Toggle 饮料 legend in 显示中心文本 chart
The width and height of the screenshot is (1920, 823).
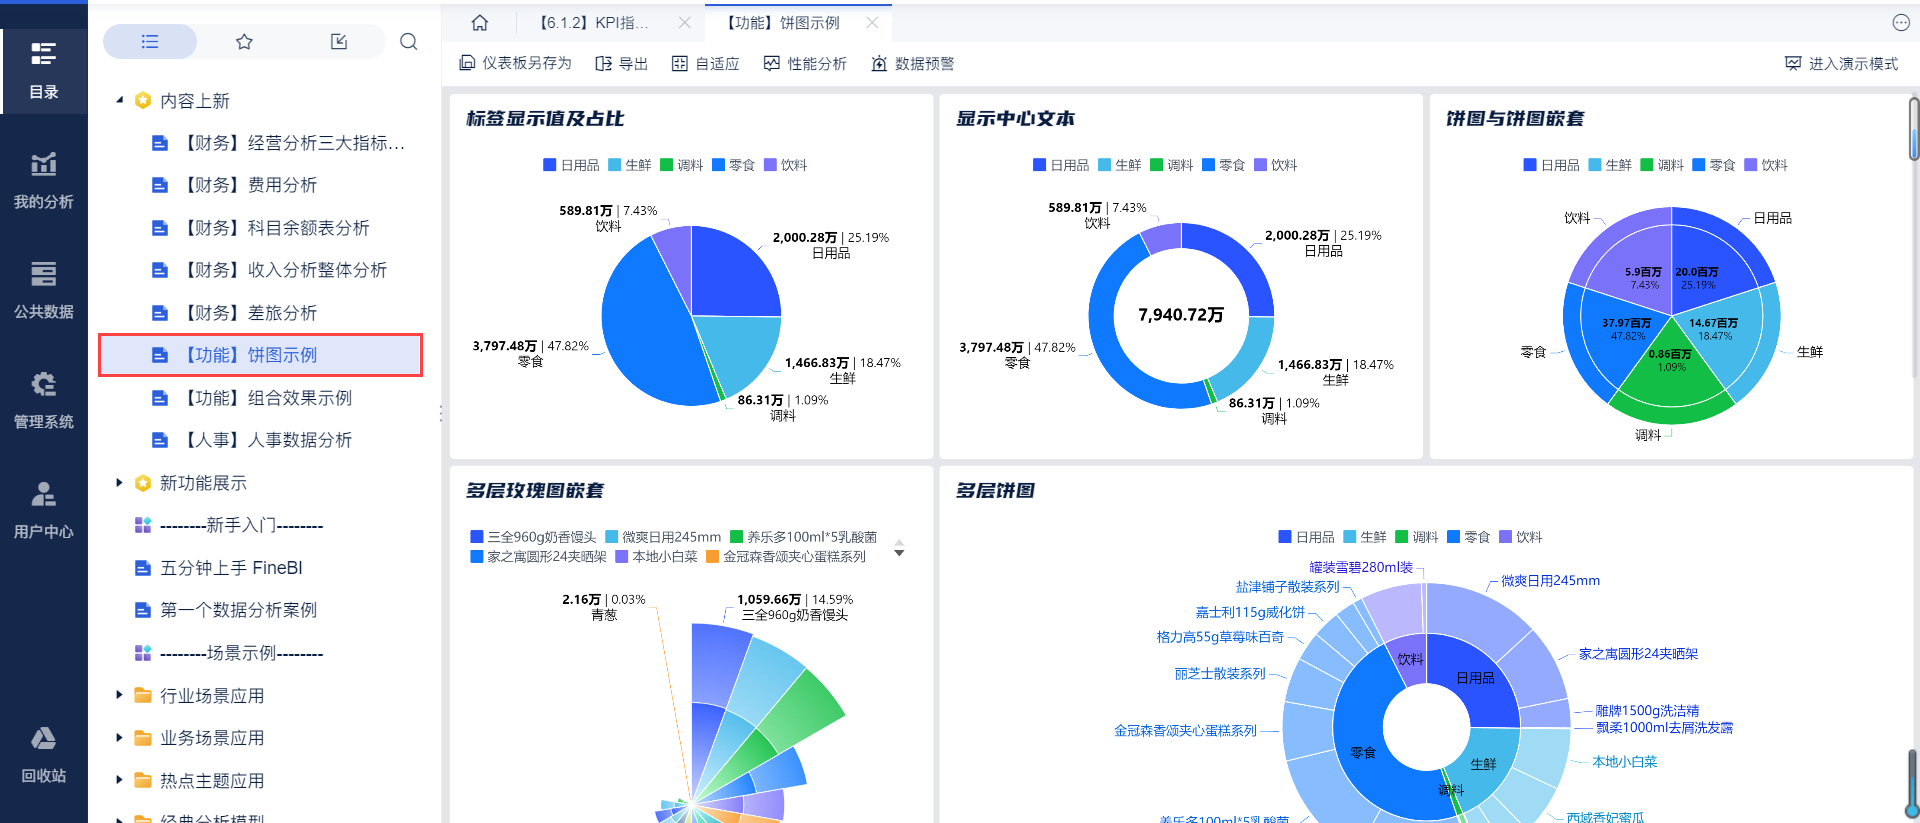pyautogui.click(x=1276, y=165)
